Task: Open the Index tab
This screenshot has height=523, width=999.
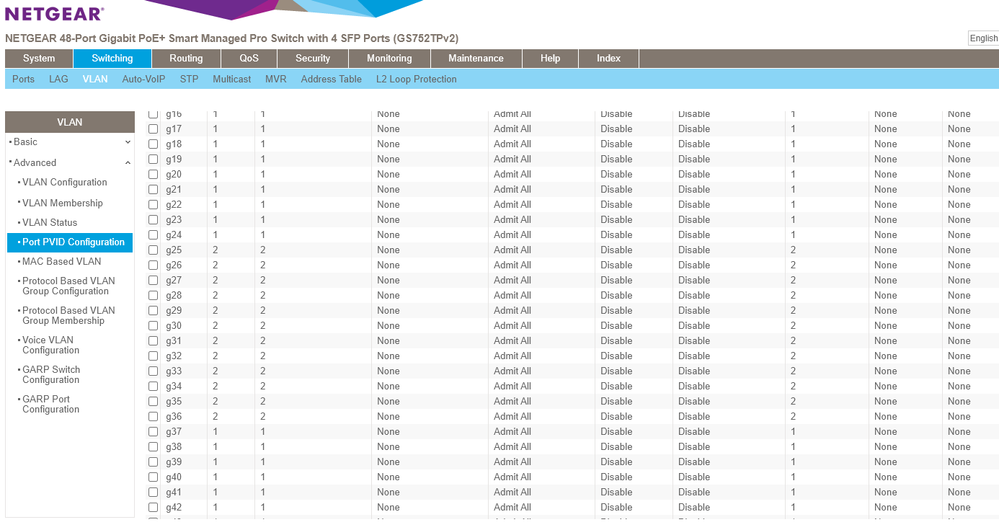Action: coord(608,58)
